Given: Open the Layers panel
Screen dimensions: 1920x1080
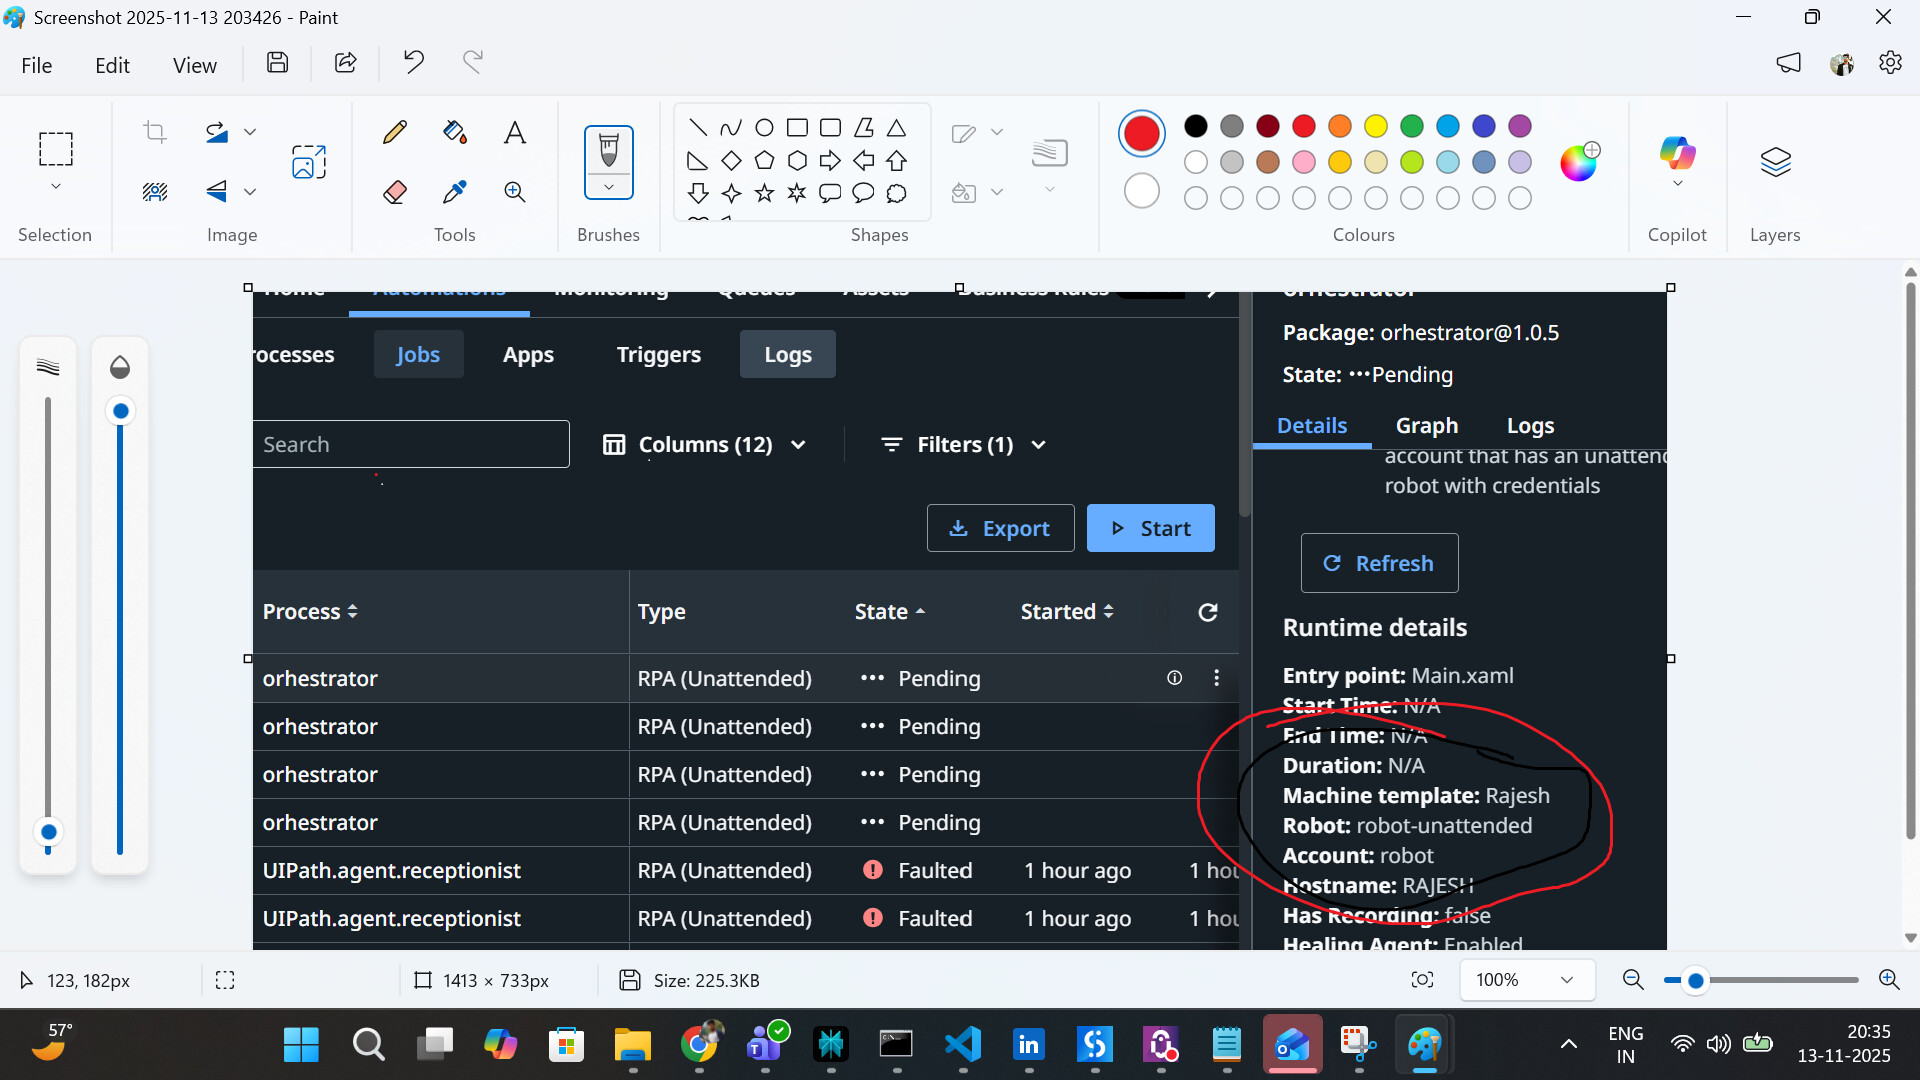Looking at the screenshot, I should tap(1775, 163).
